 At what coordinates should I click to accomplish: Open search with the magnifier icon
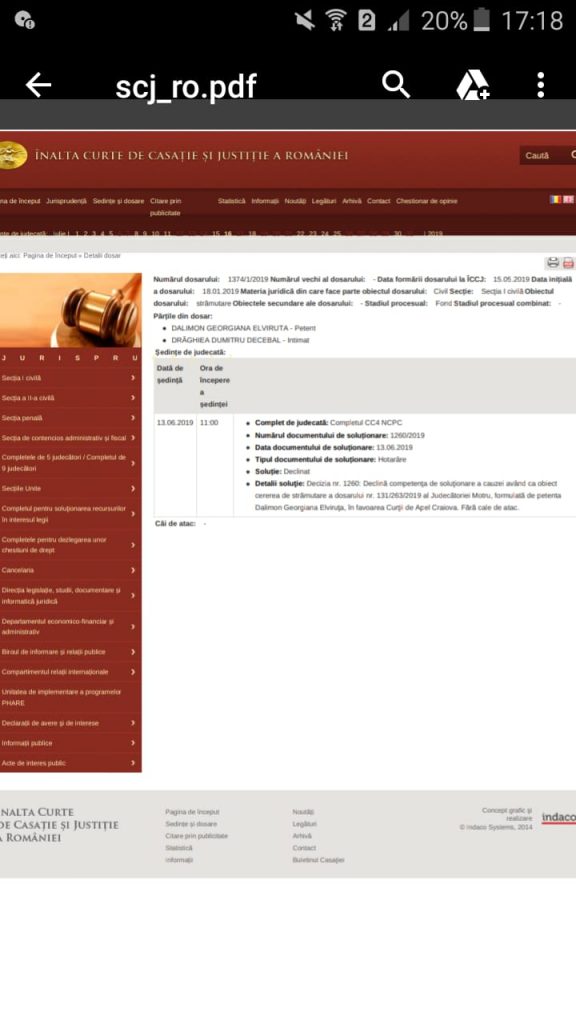[x=396, y=85]
